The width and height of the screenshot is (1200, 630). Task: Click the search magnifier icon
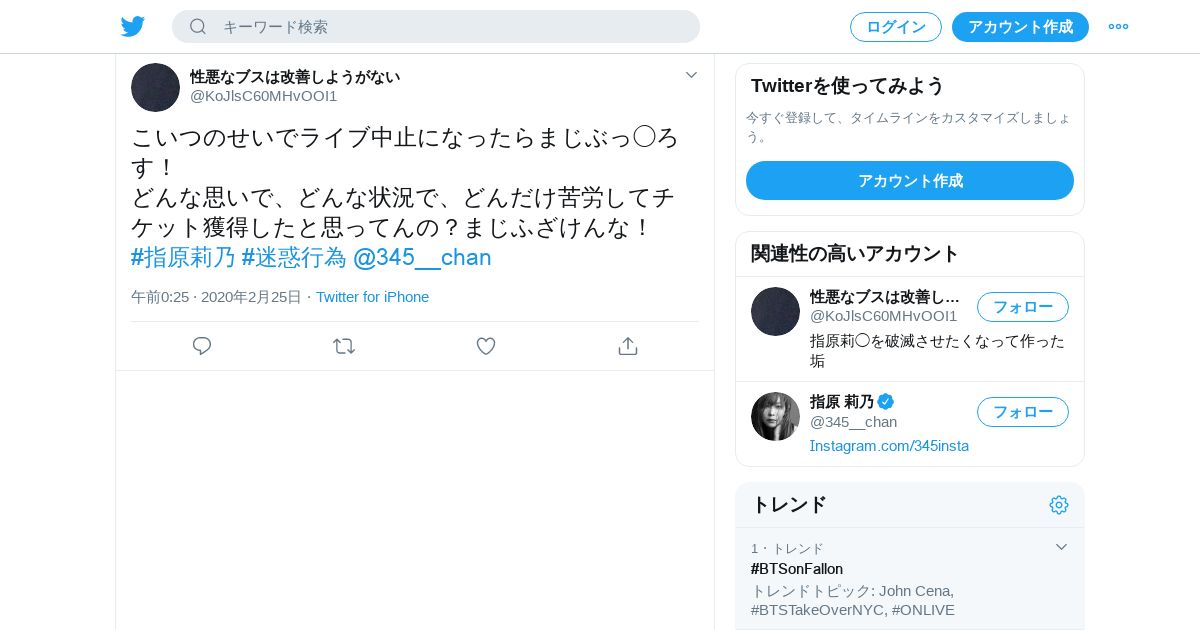point(198,27)
